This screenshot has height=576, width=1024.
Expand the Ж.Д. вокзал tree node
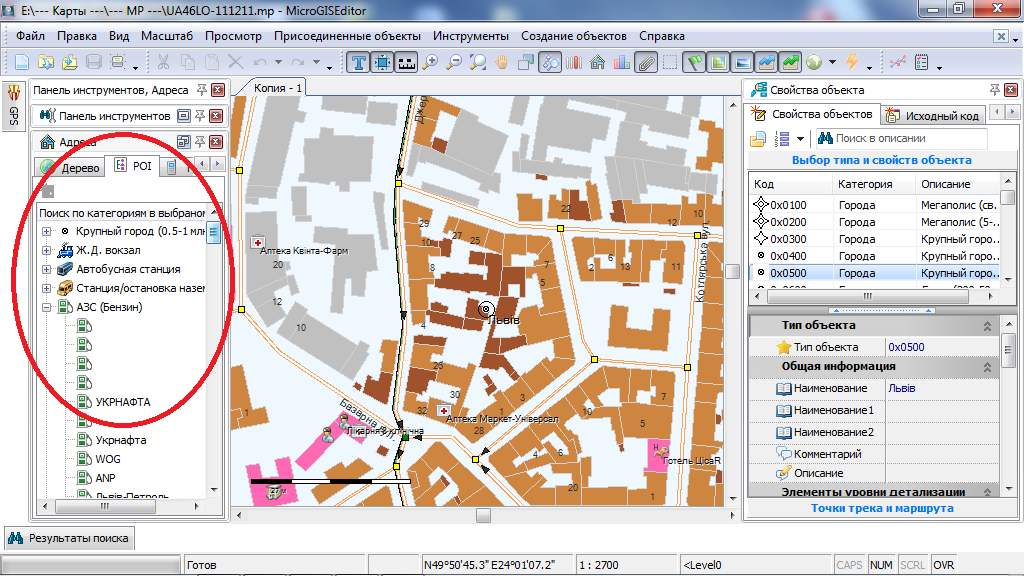pyautogui.click(x=47, y=250)
